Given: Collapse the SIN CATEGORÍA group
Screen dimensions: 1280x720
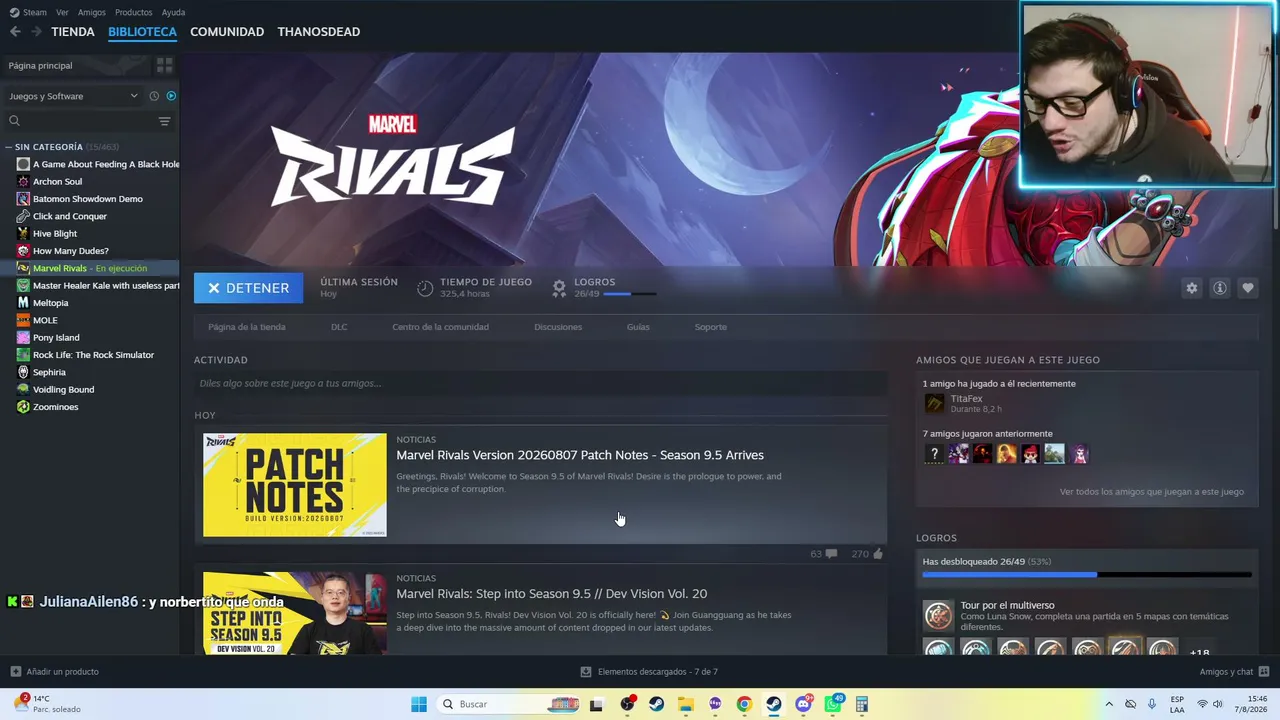Looking at the screenshot, I should 10,147.
